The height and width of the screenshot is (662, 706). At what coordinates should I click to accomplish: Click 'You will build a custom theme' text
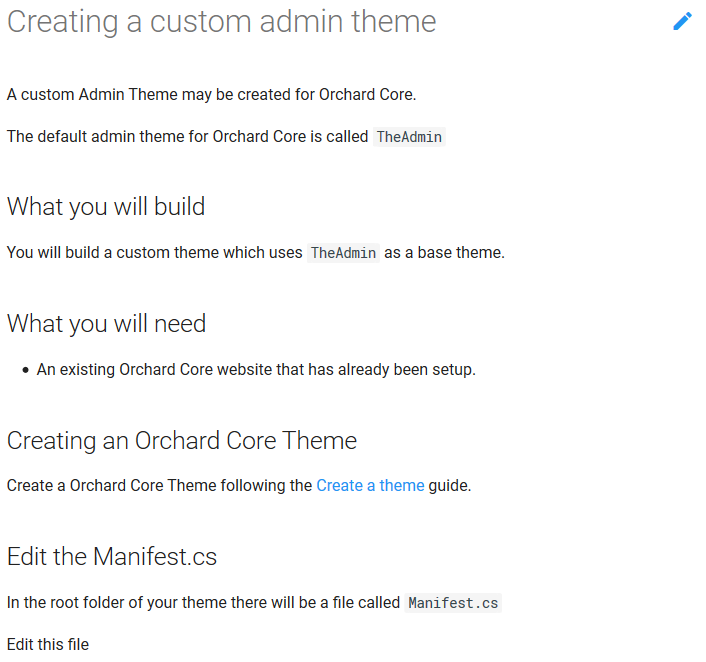click(154, 253)
